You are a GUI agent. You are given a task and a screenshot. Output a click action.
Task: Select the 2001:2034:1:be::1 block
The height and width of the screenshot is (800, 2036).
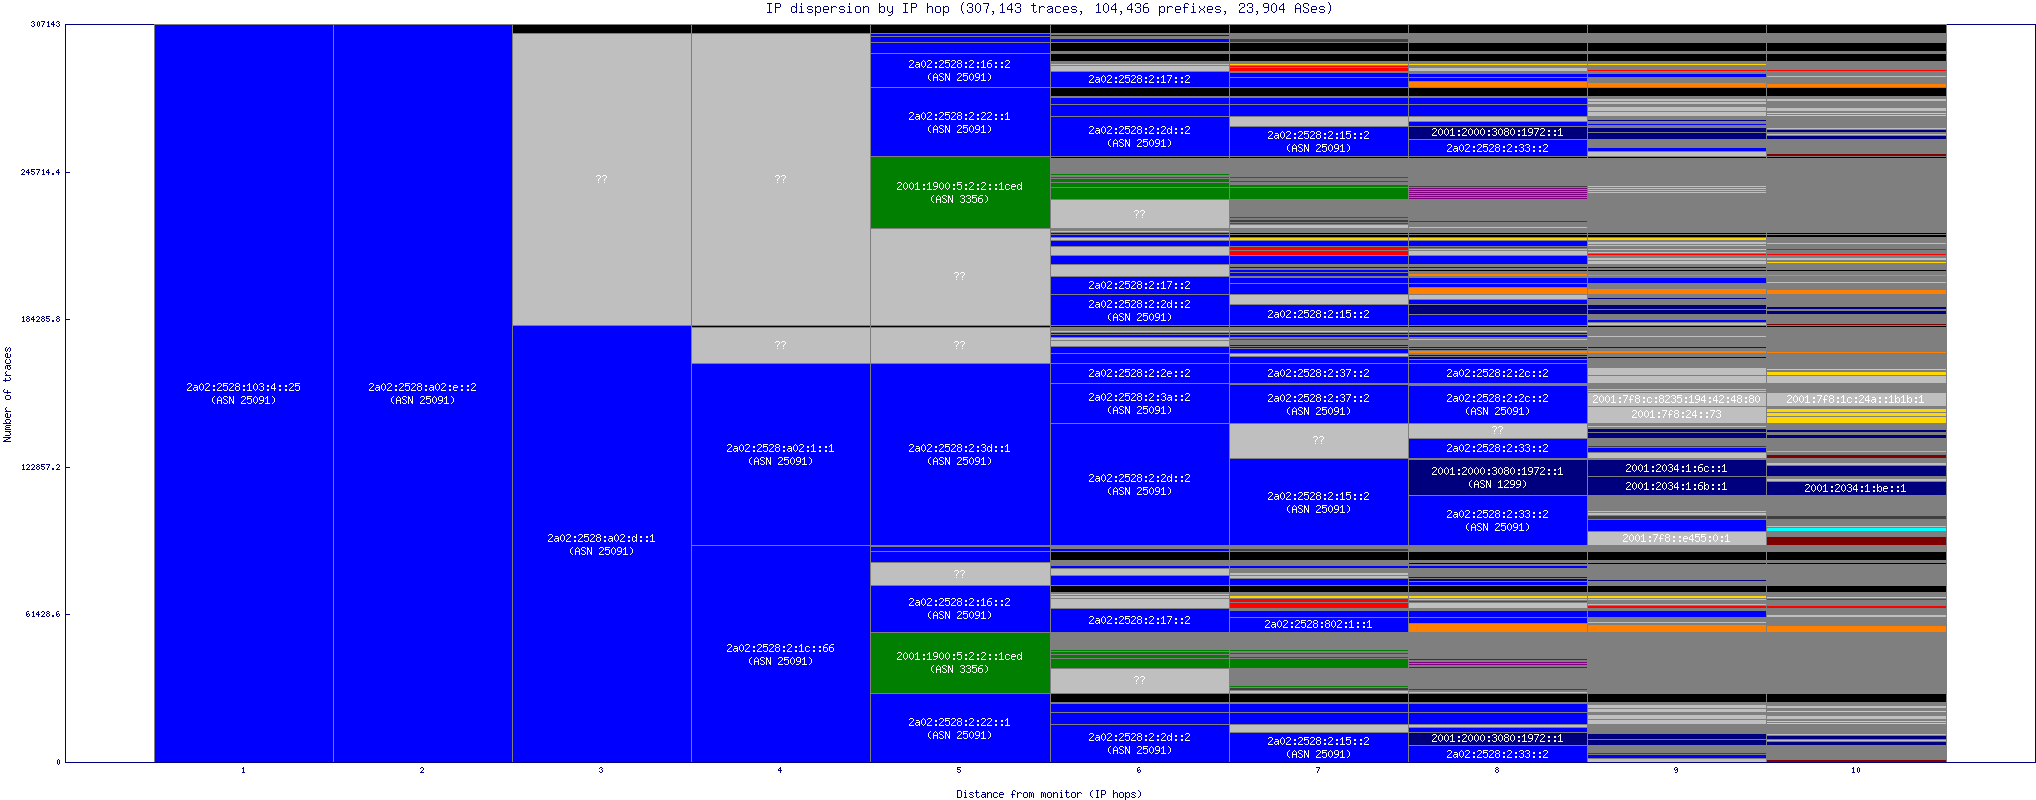[x=1855, y=488]
